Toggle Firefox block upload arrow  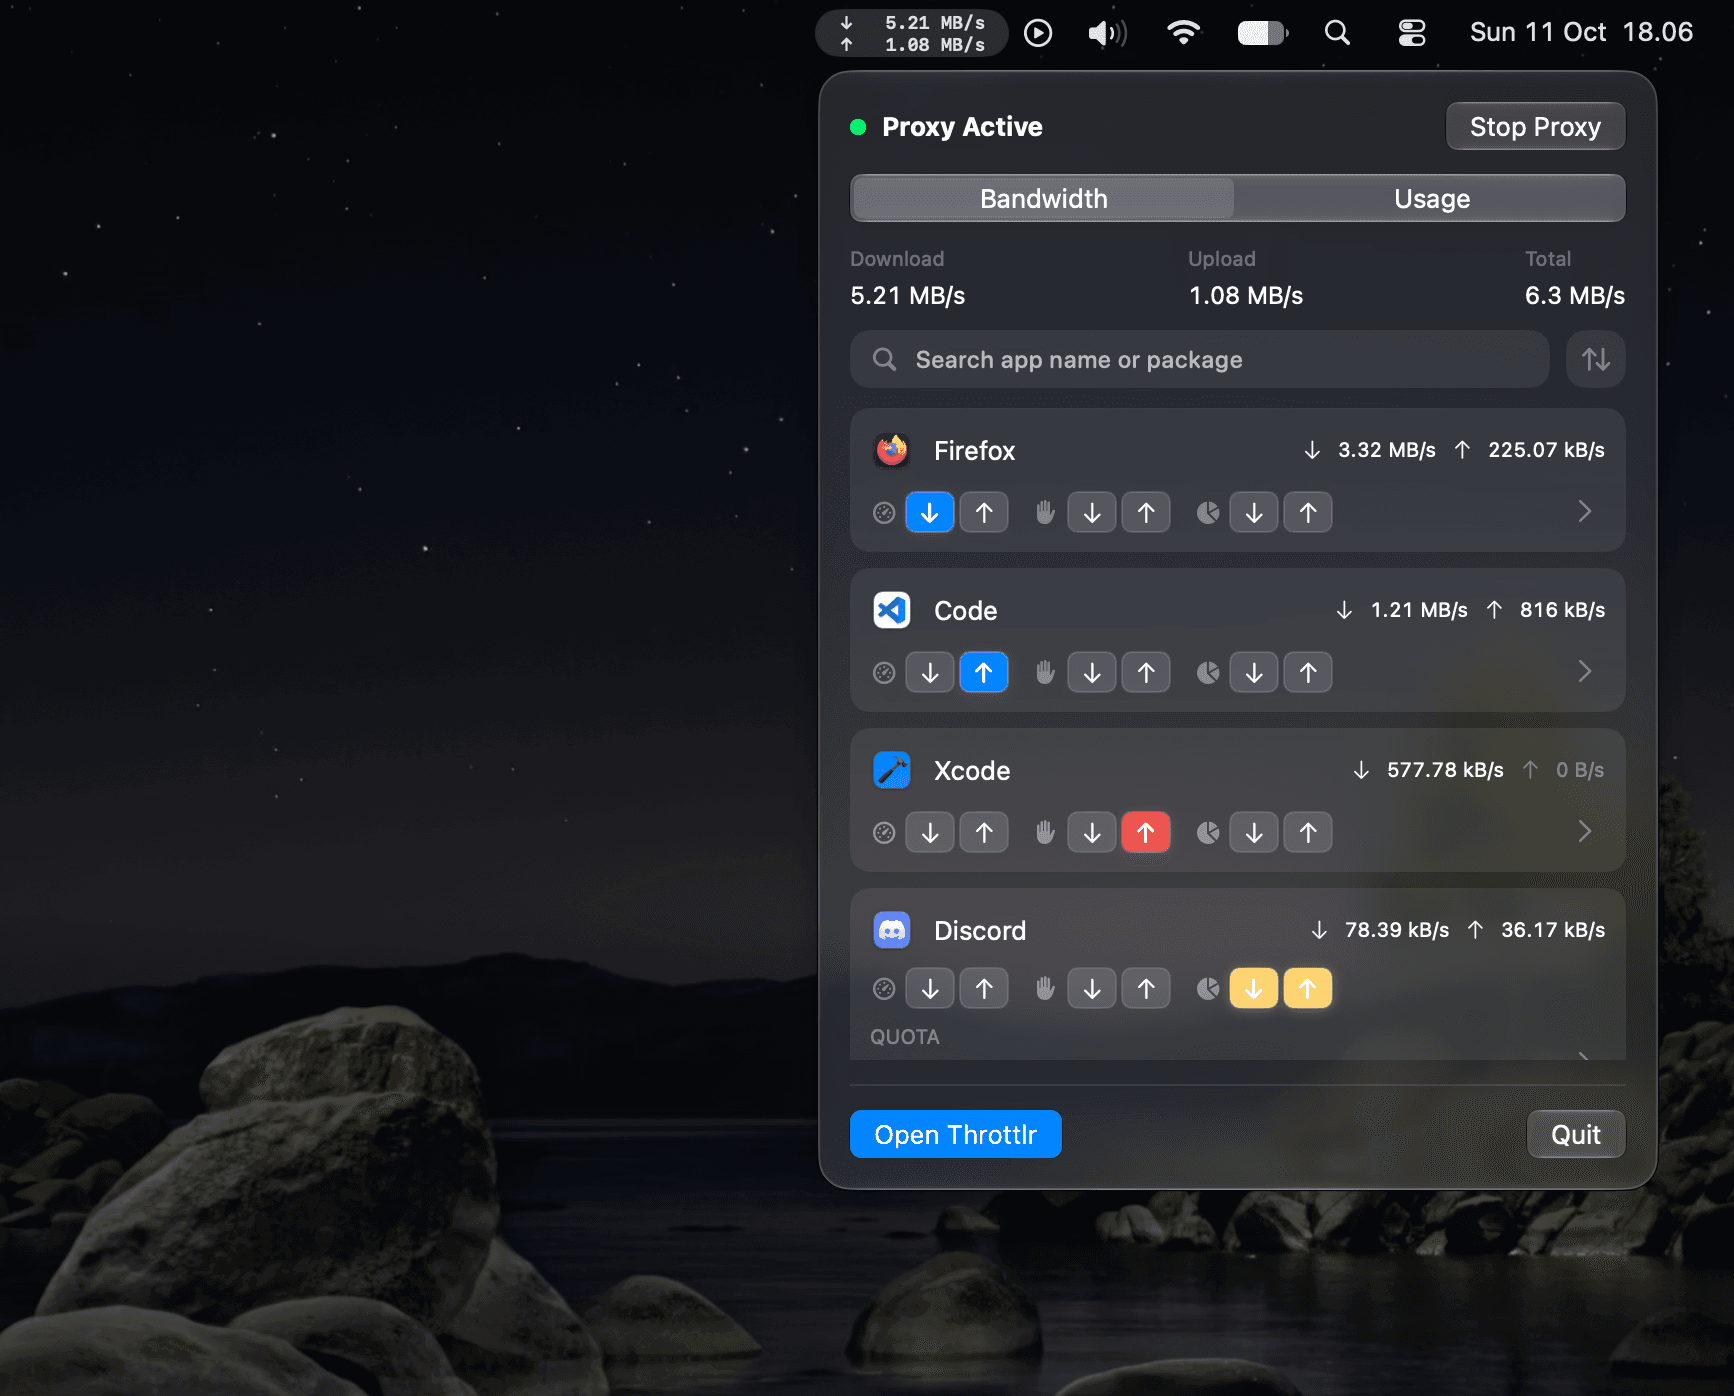tap(1146, 513)
